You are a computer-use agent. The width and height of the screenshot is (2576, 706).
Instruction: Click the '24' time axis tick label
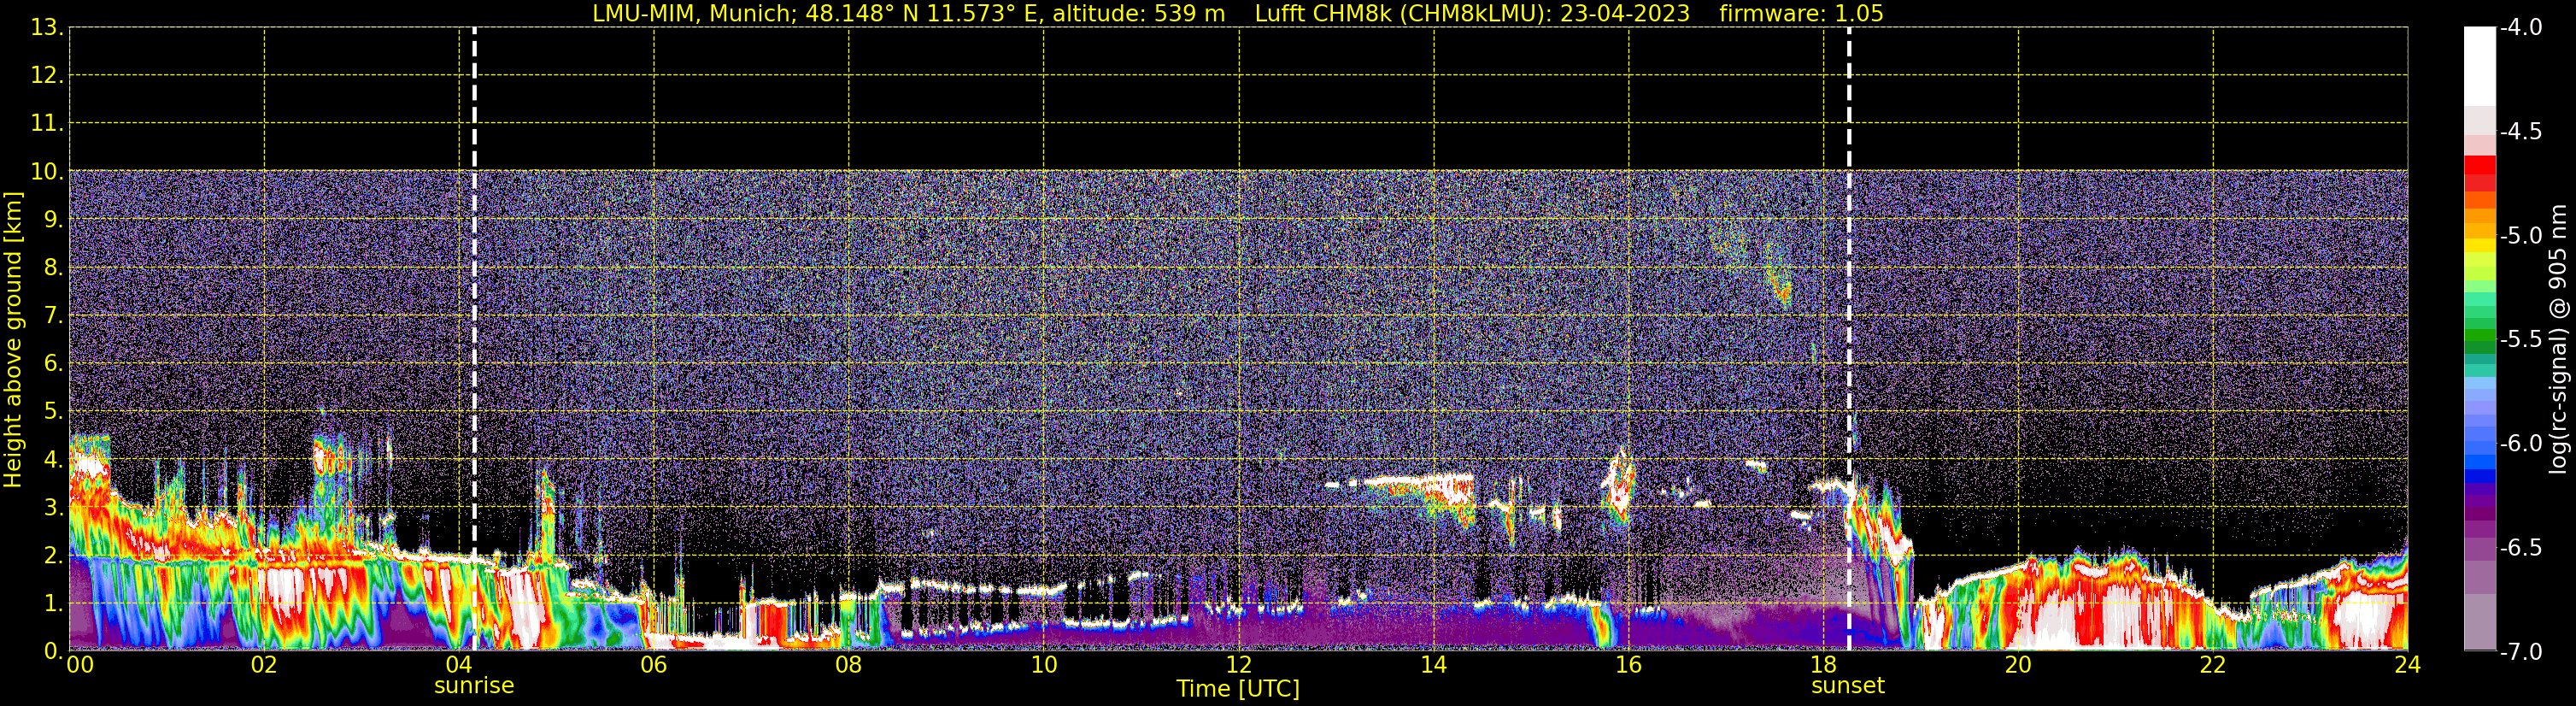click(x=2408, y=665)
